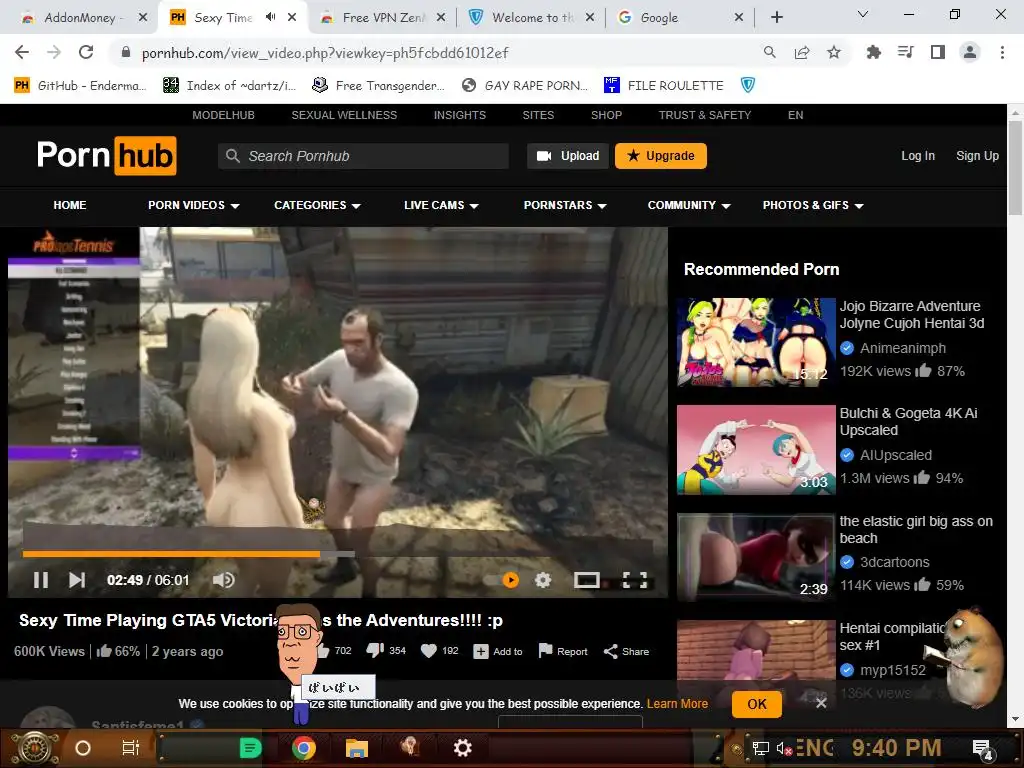
Task: Pause the video with the pause button
Action: coord(40,580)
